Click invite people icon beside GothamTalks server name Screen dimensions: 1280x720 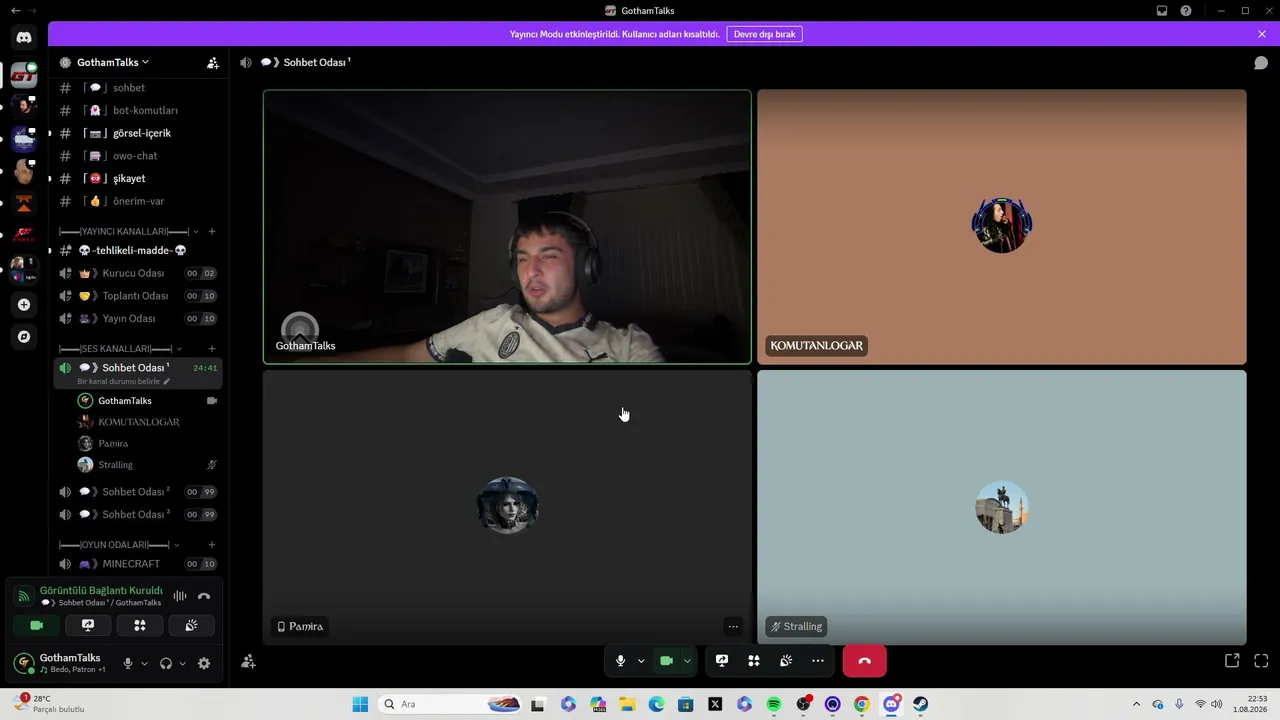(213, 62)
